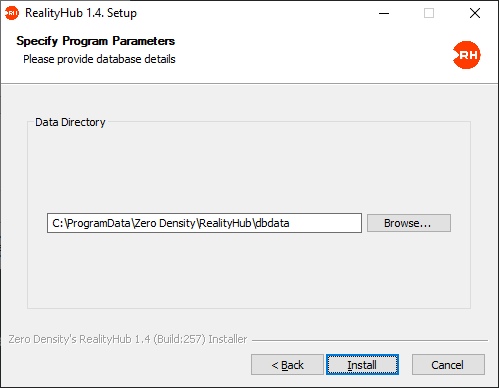Click the Specify Program Parameters heading
The width and height of the screenshot is (499, 388).
pos(96,41)
